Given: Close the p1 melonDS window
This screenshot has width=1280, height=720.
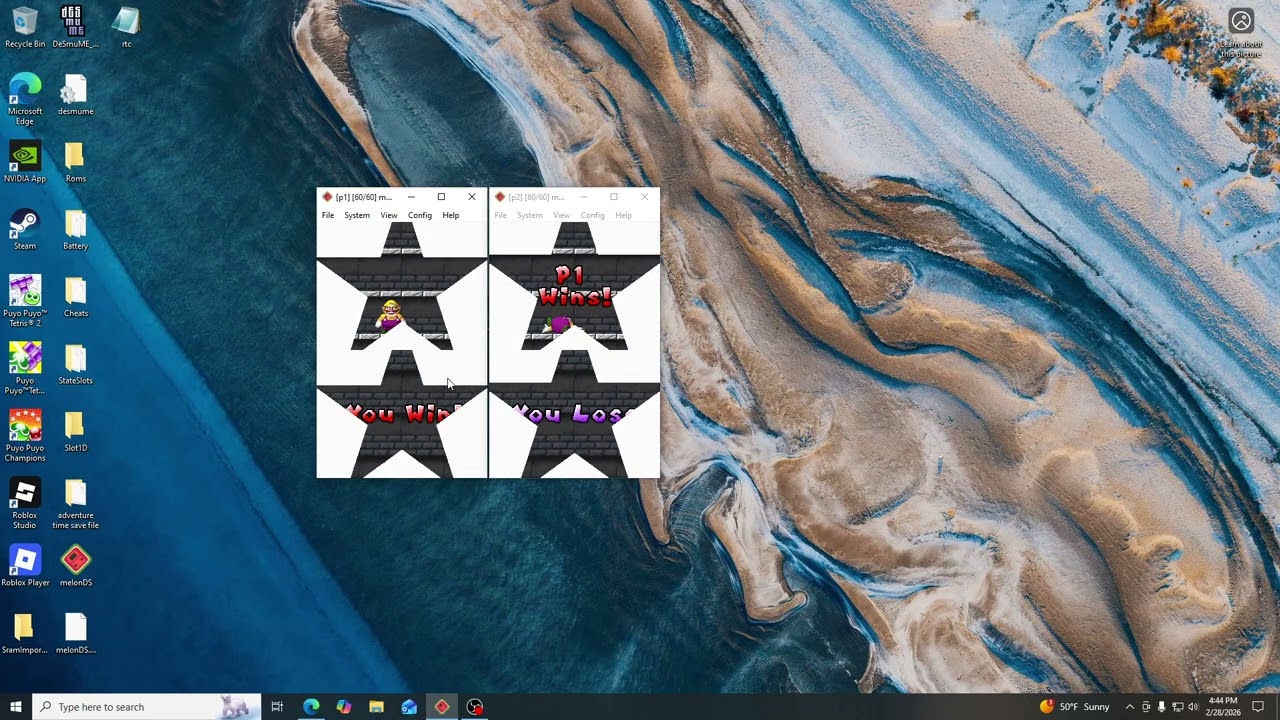Looking at the screenshot, I should [472, 197].
